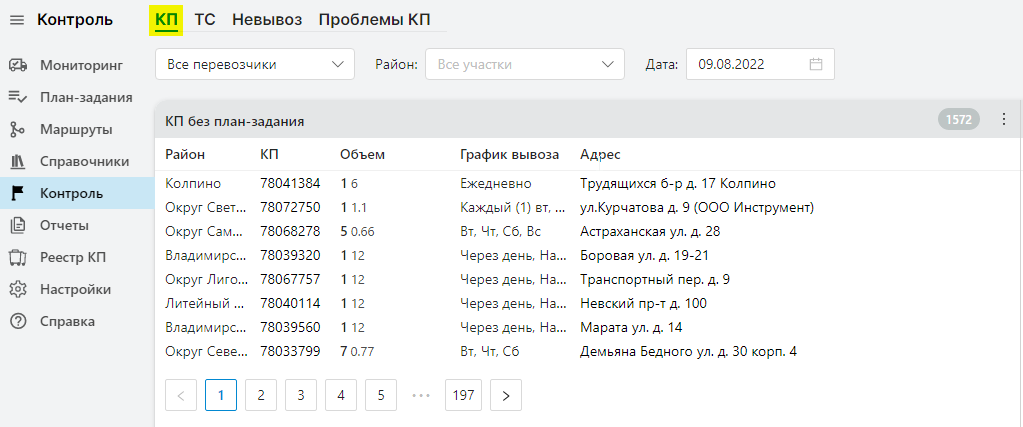
Task: Open the calendar date picker icon
Action: [815, 64]
